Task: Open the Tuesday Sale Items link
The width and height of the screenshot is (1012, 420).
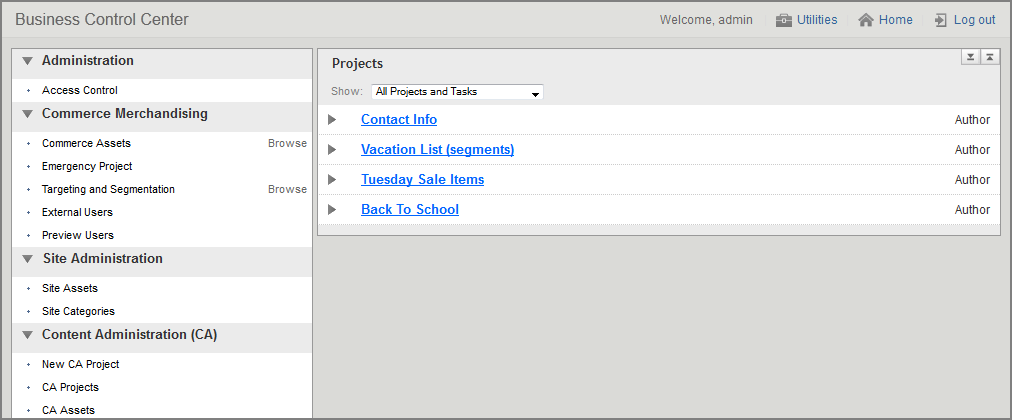Action: (422, 180)
